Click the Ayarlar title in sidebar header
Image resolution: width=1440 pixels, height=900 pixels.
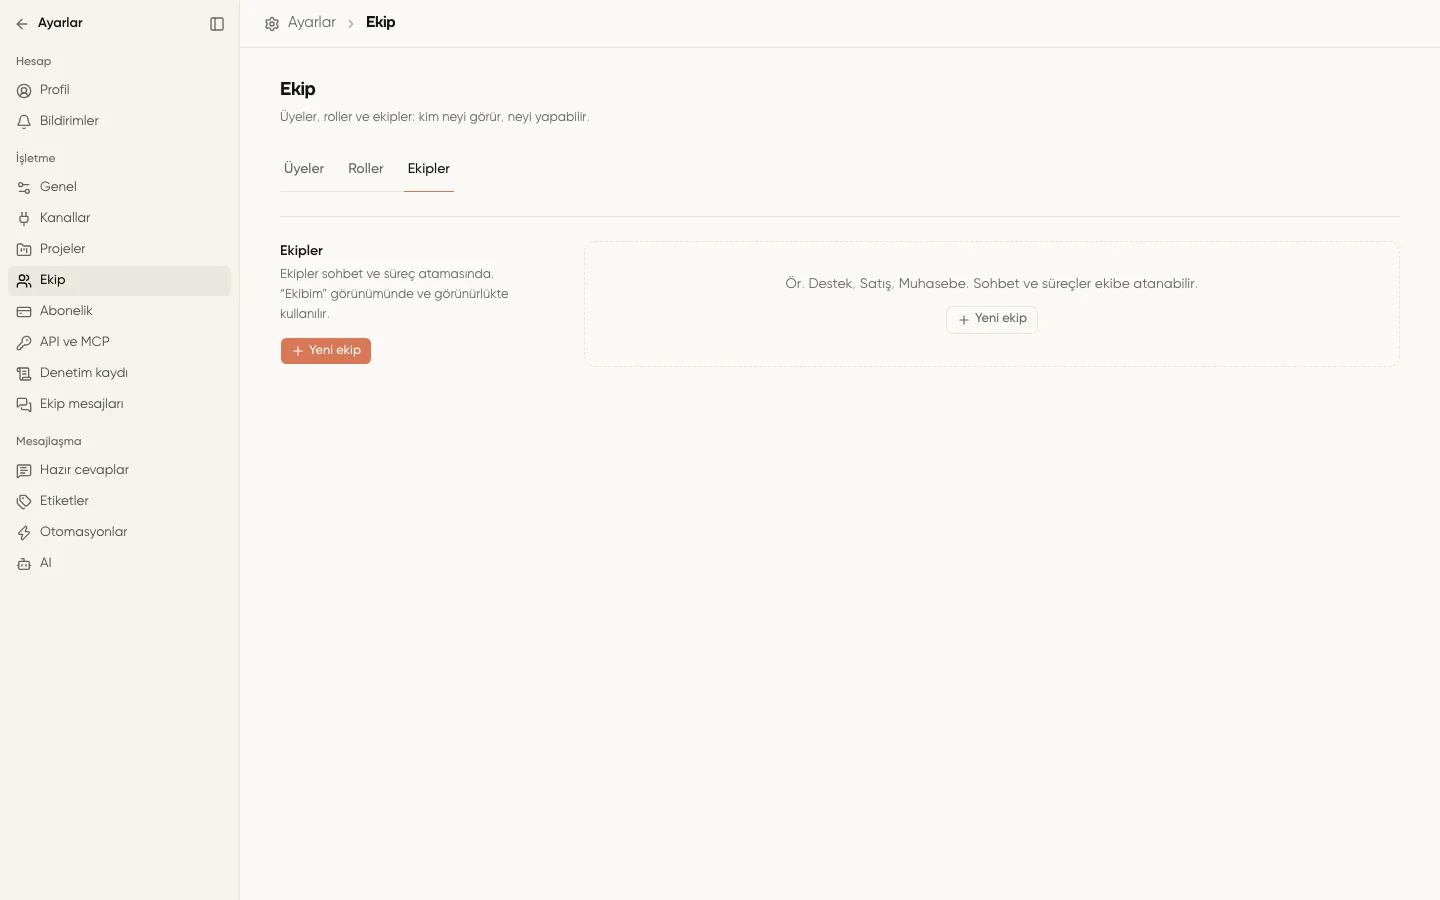pyautogui.click(x=60, y=23)
